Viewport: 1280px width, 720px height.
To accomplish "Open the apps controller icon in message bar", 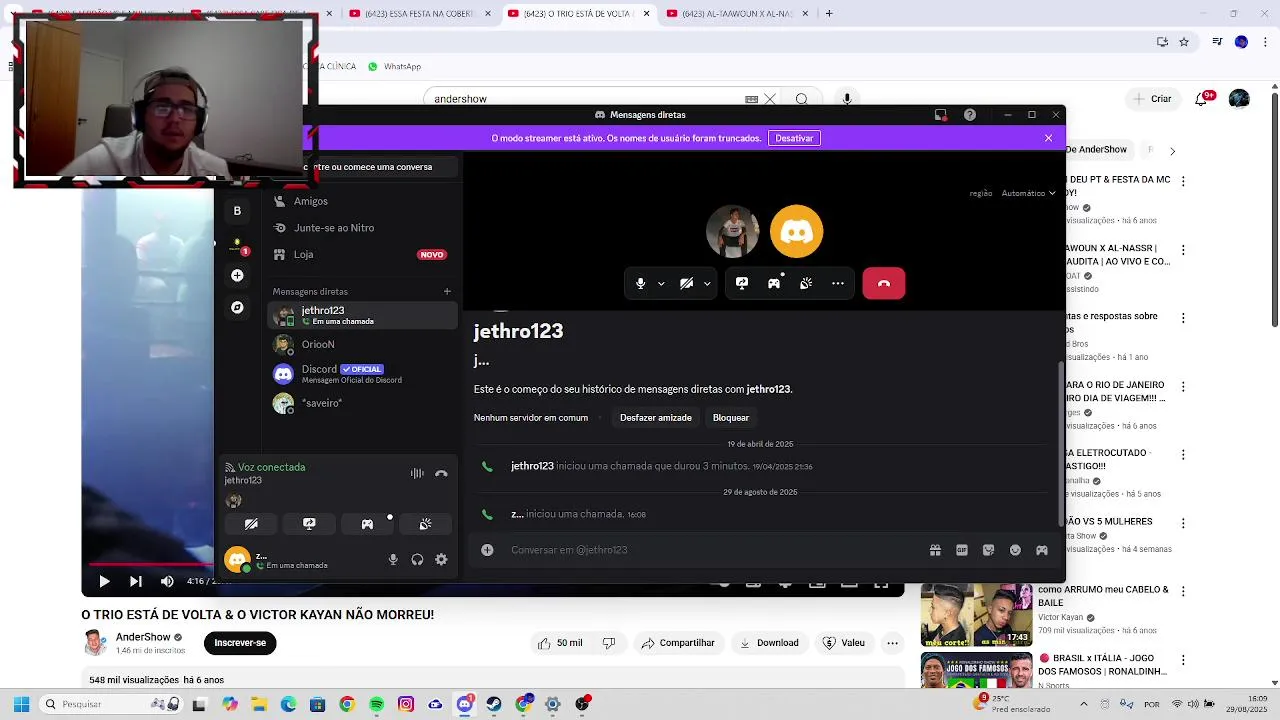I will pos(1042,550).
